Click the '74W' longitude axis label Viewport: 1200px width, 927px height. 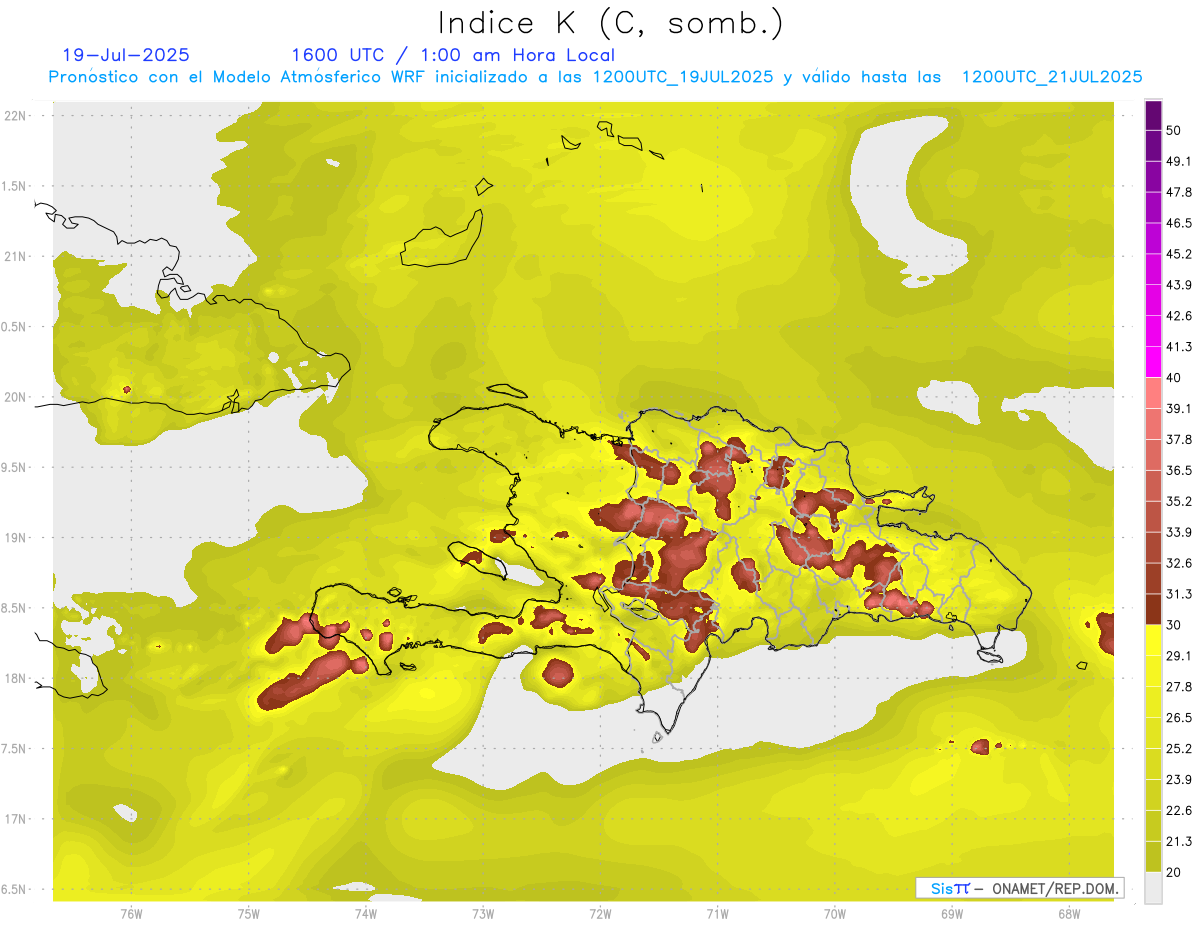[x=366, y=914]
